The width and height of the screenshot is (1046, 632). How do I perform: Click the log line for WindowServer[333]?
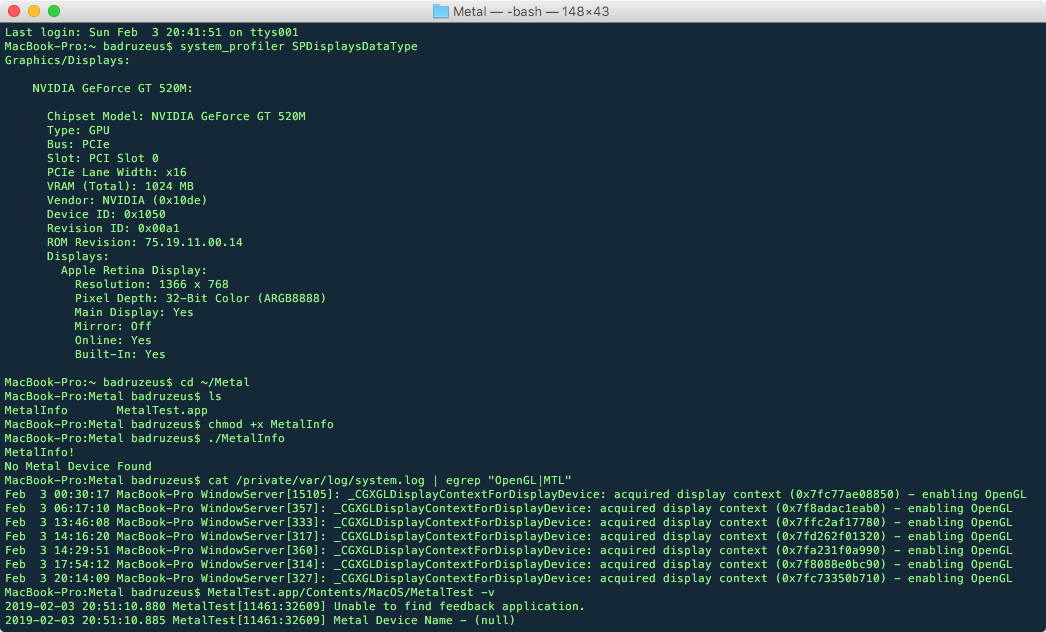[508, 523]
